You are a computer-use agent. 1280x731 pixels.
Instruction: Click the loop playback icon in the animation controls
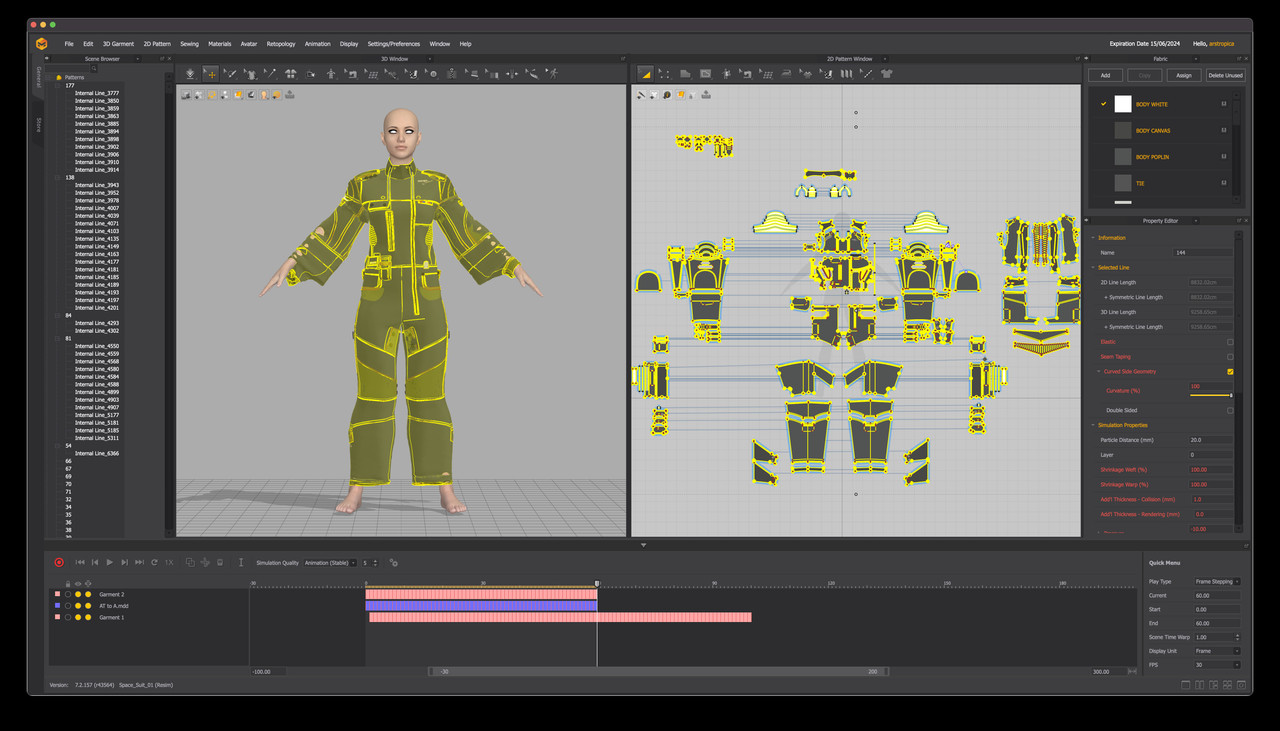coord(154,563)
